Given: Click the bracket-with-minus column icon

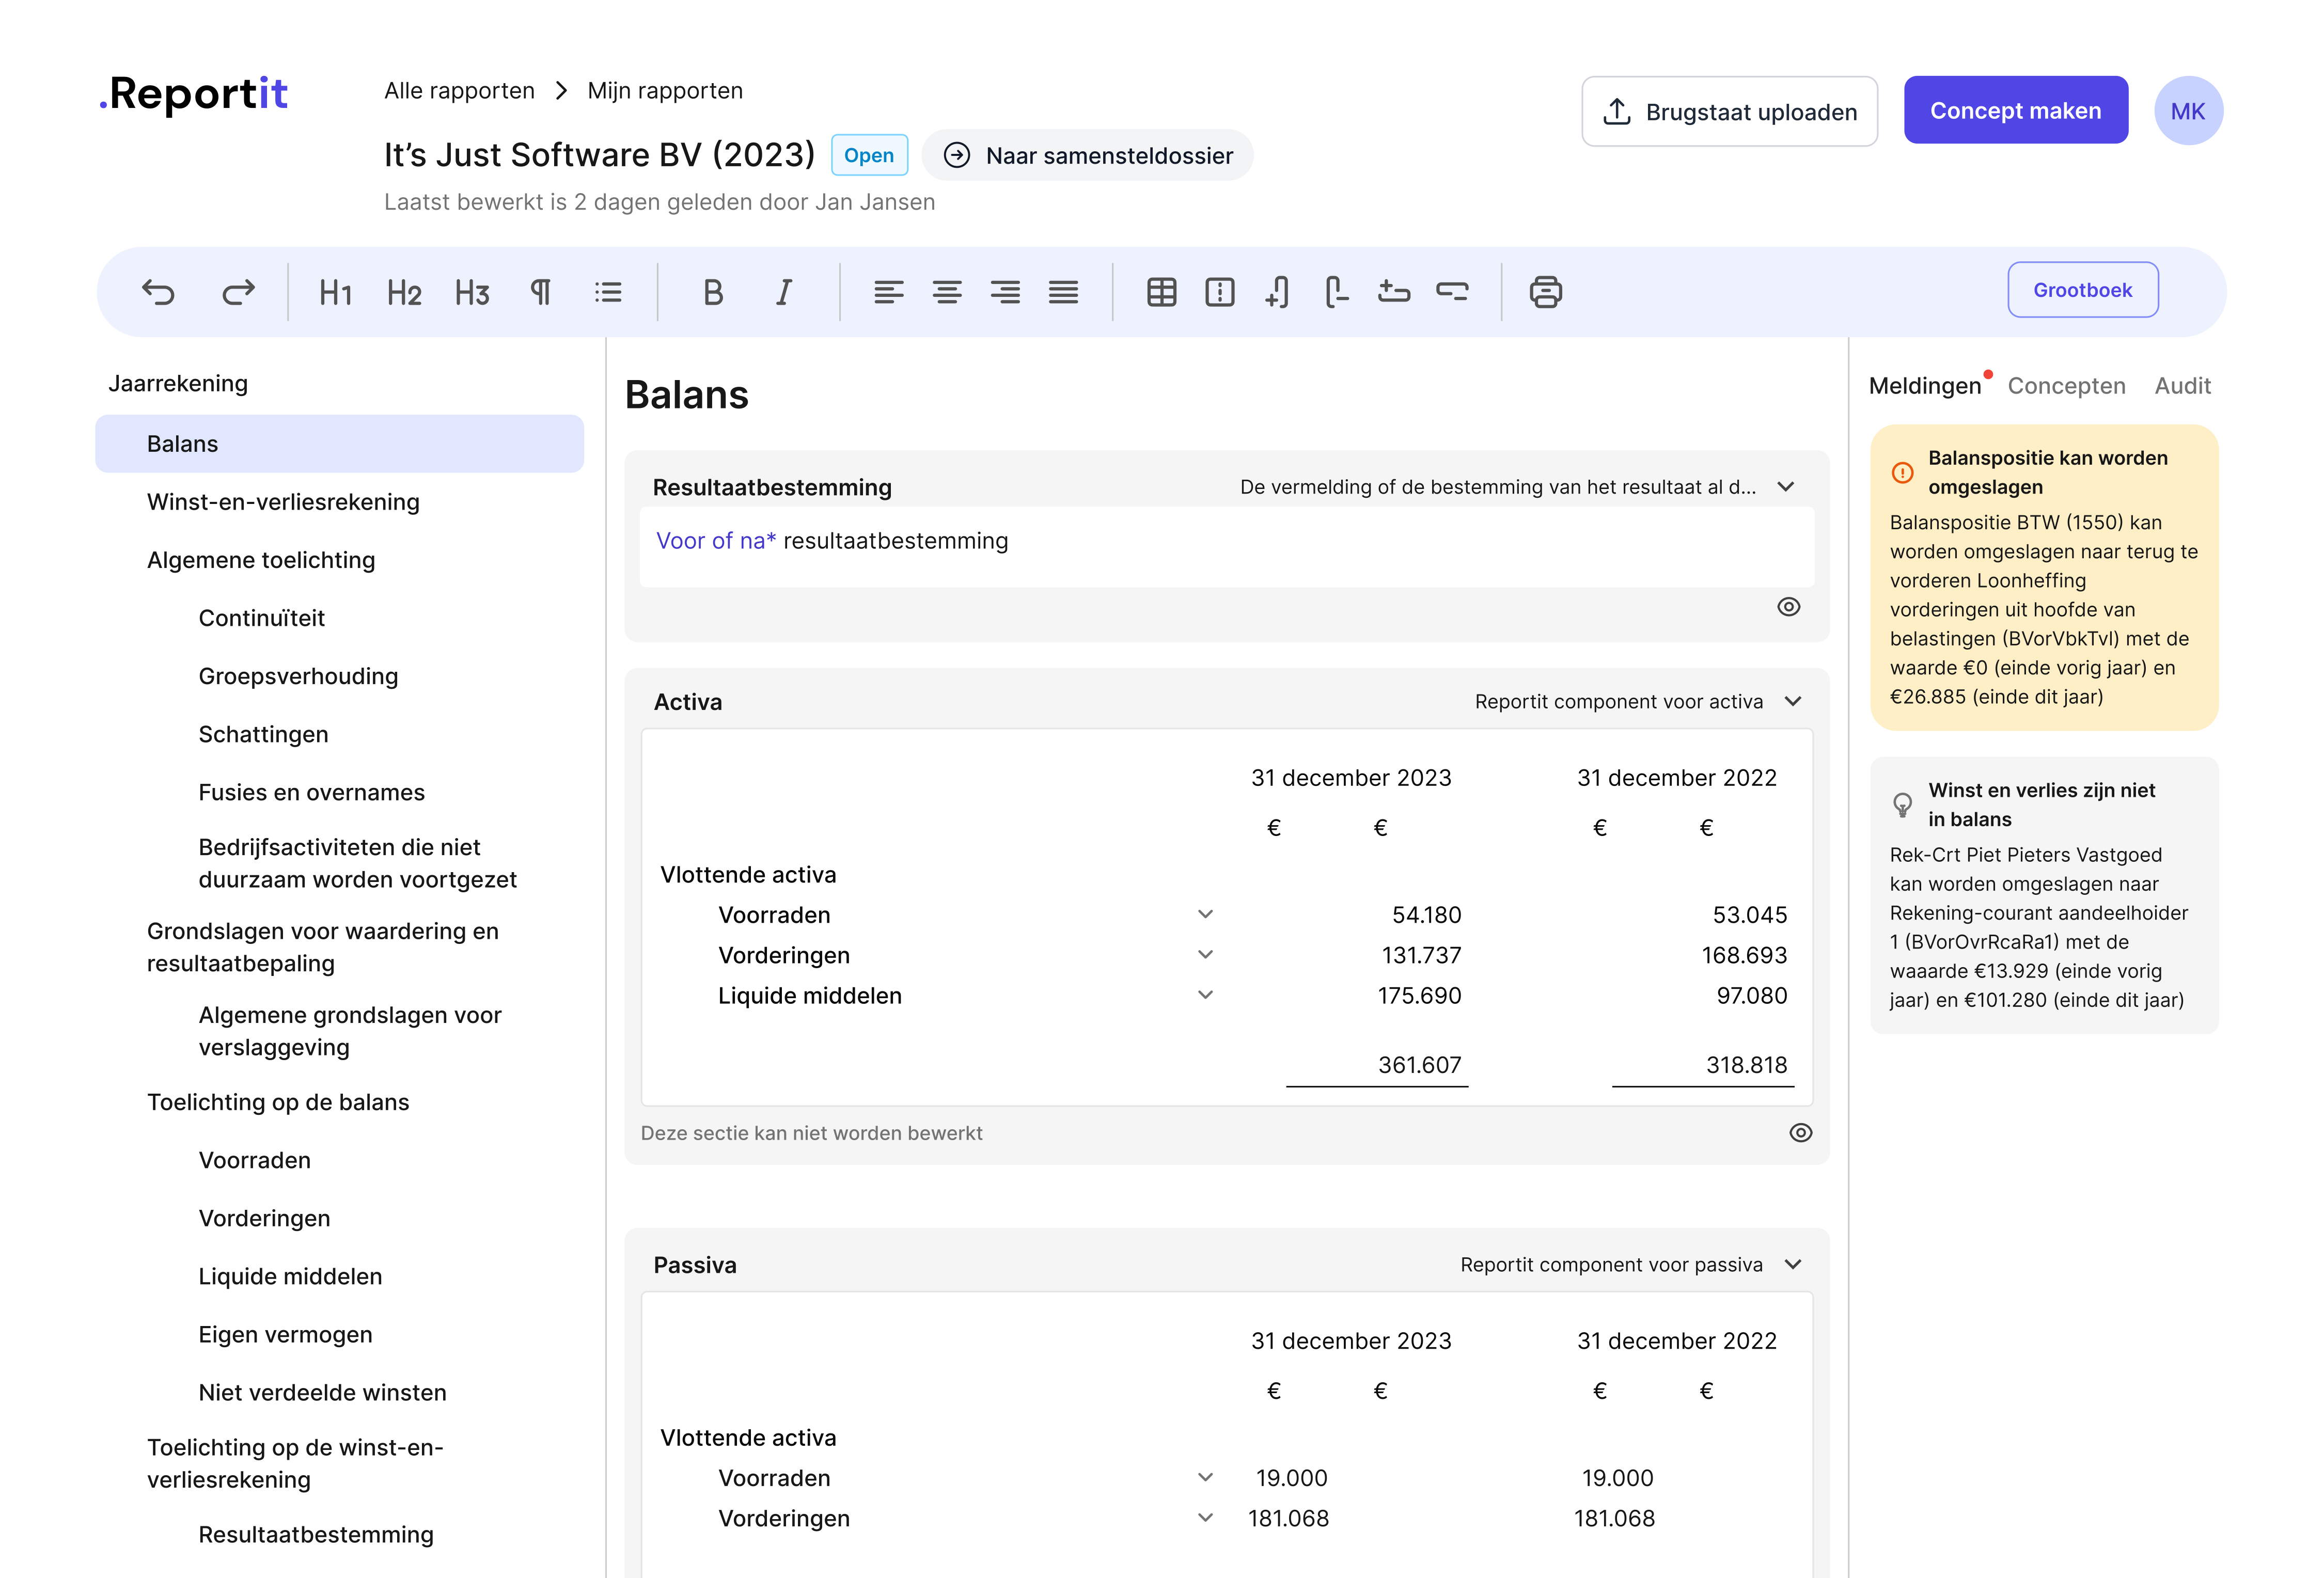Looking at the screenshot, I should coord(1336,292).
